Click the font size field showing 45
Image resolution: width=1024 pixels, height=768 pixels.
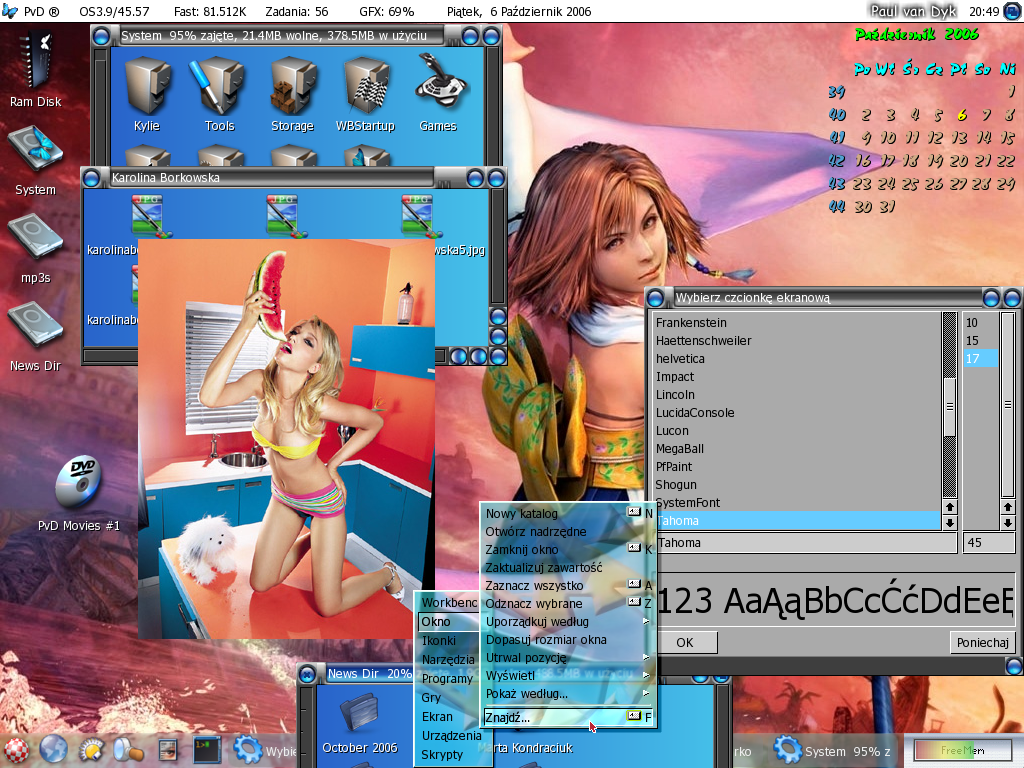click(989, 543)
